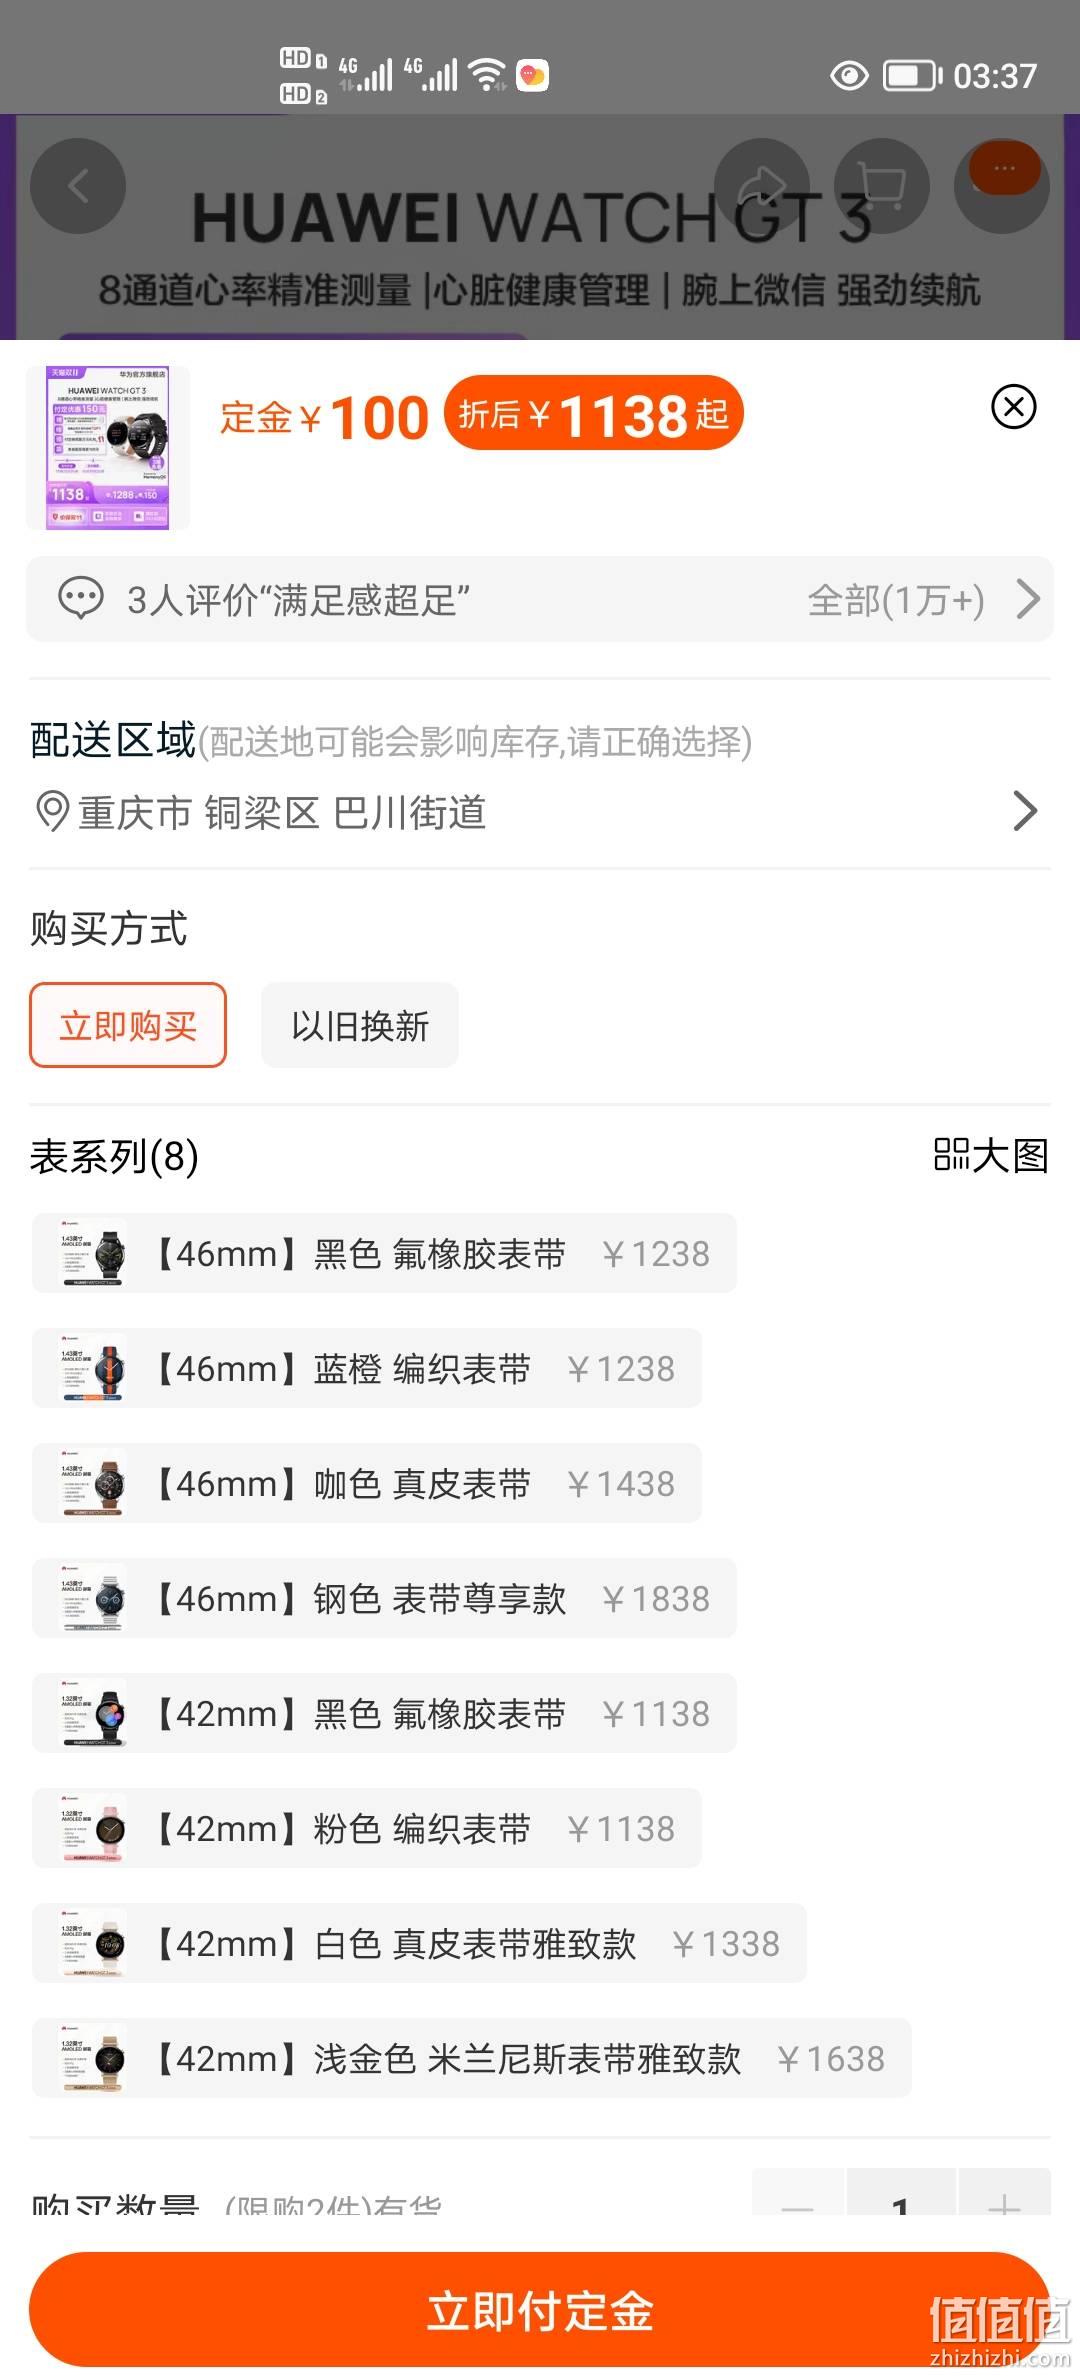Tap the delivery location pin icon
1080x2376 pixels.
[52, 812]
